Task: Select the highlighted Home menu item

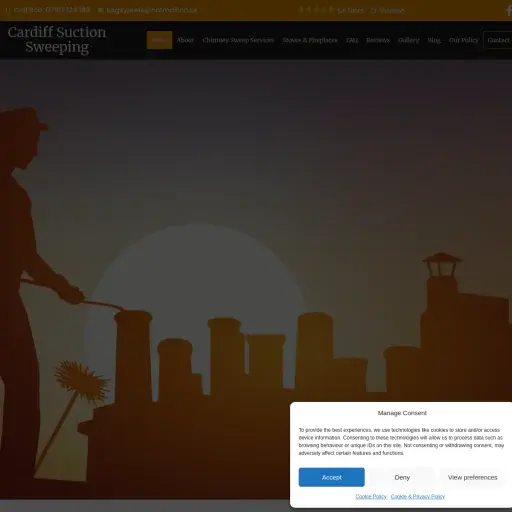Action: point(159,40)
